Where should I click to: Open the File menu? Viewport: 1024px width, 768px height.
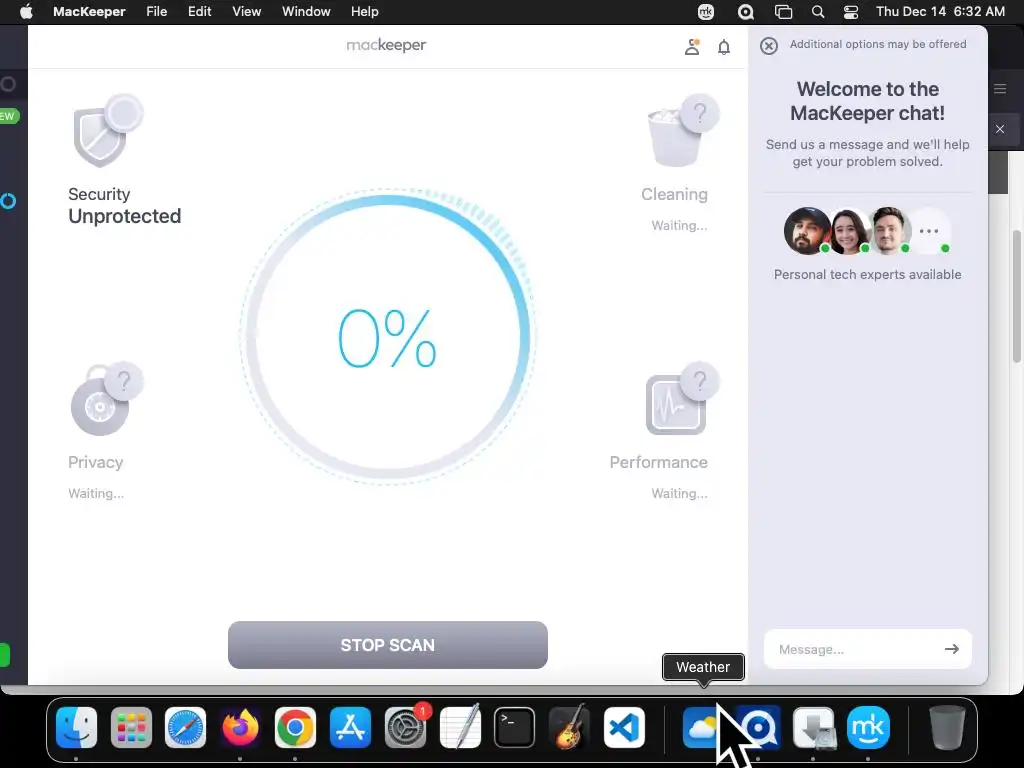point(156,12)
